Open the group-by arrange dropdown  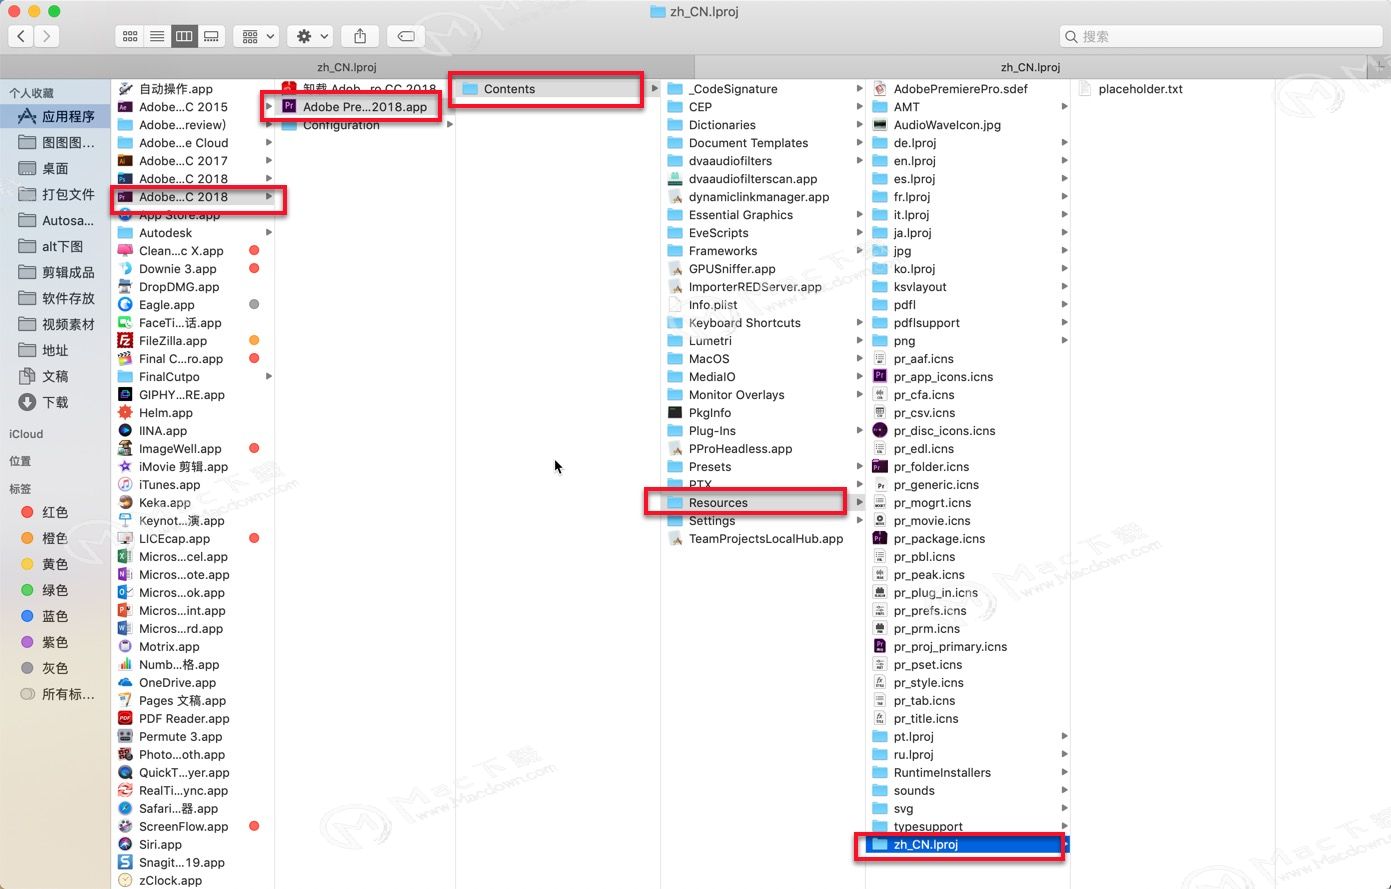(x=256, y=36)
